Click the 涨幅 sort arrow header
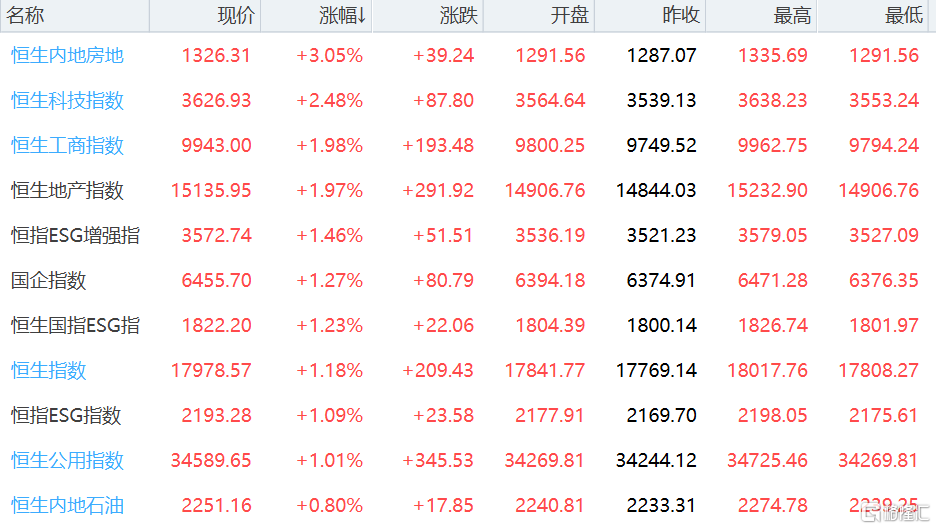936x529 pixels. click(x=342, y=16)
